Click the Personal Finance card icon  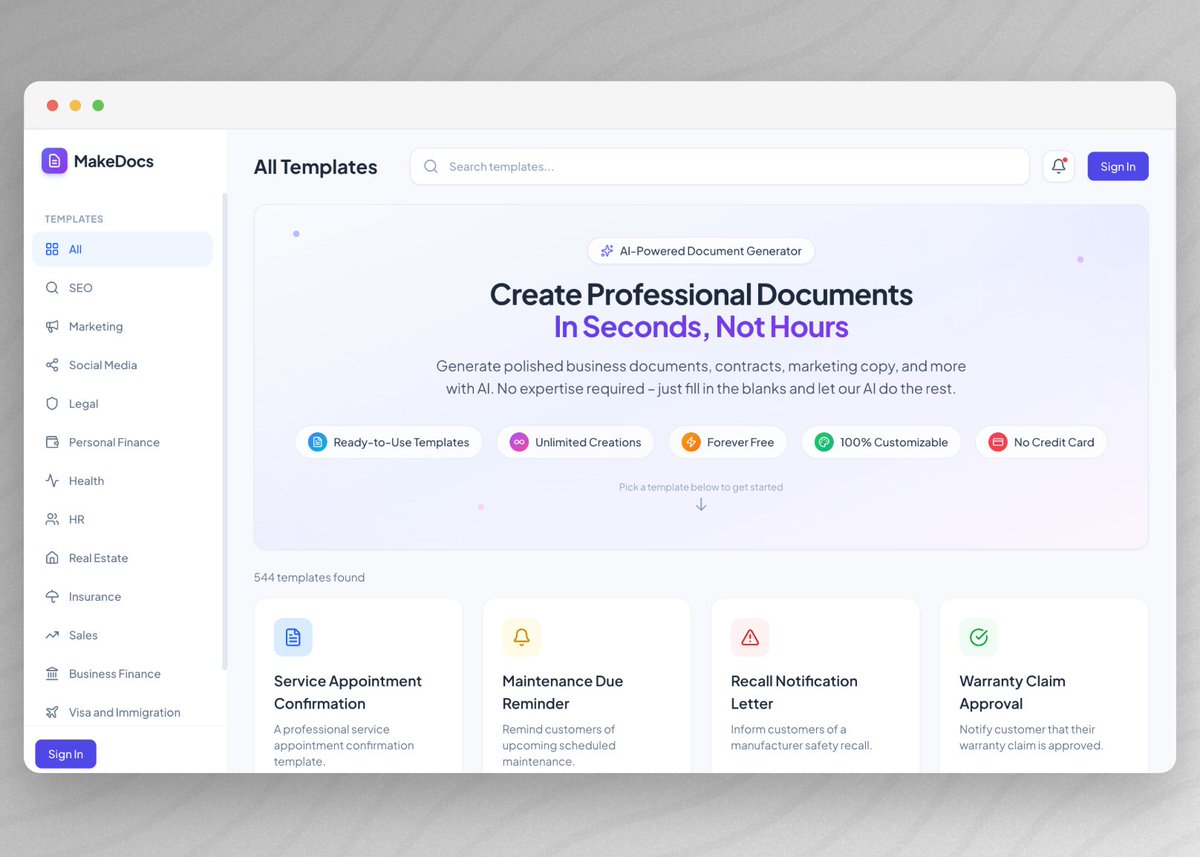[x=51, y=442]
